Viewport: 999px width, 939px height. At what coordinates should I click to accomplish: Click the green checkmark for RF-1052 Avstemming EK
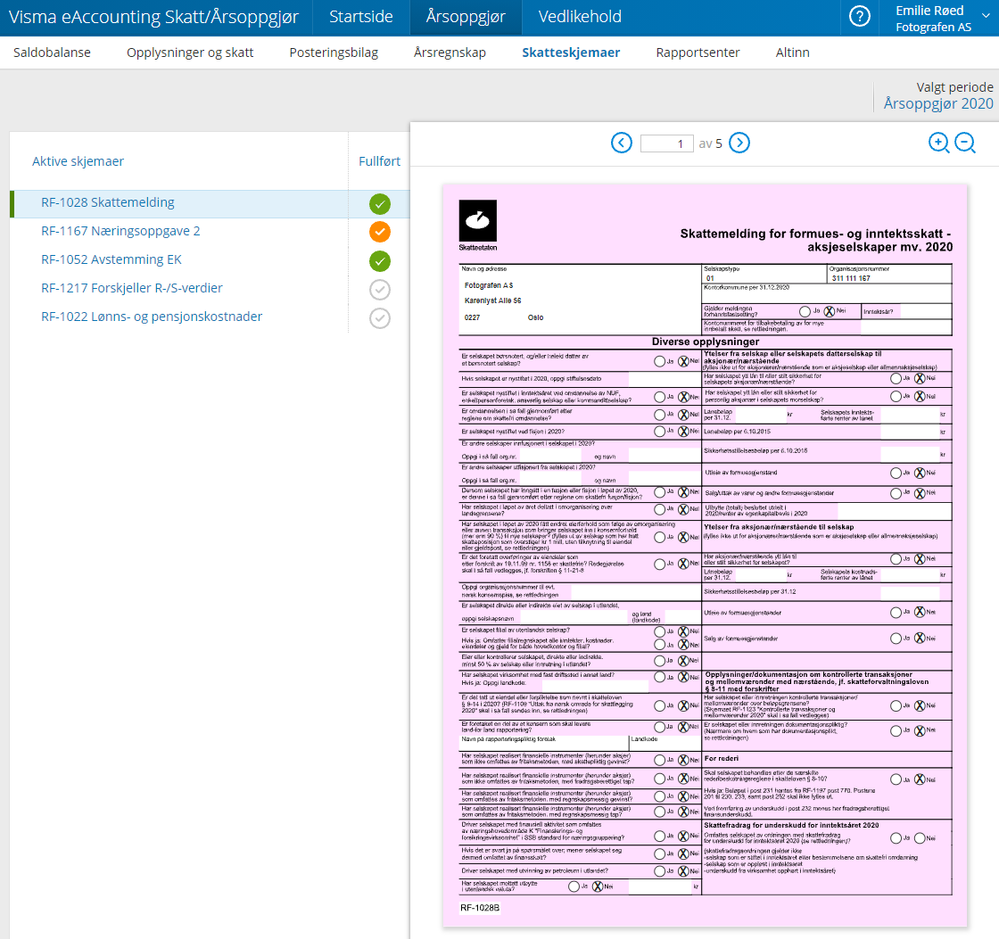(x=380, y=261)
